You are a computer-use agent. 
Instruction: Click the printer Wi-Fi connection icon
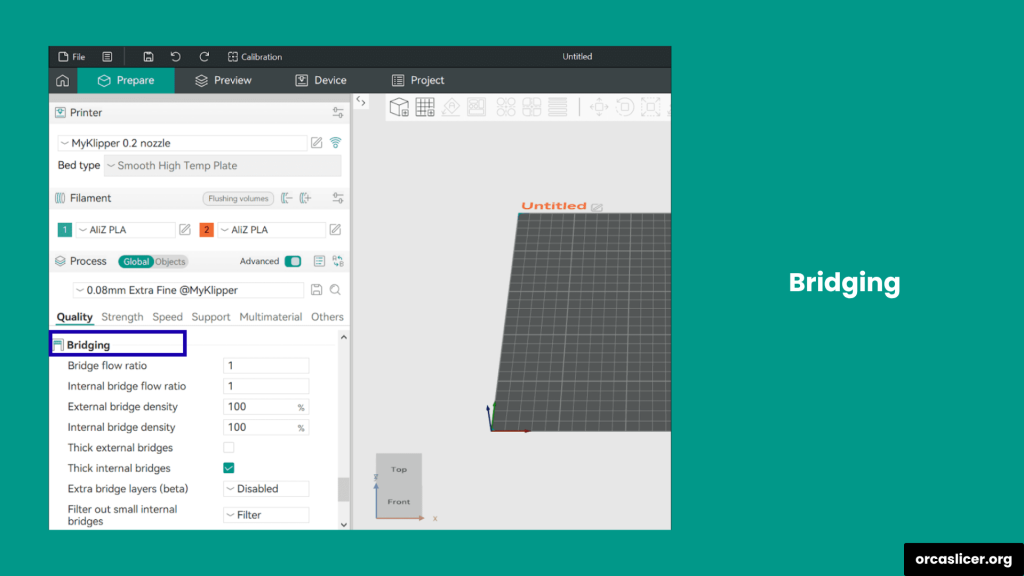[336, 143]
